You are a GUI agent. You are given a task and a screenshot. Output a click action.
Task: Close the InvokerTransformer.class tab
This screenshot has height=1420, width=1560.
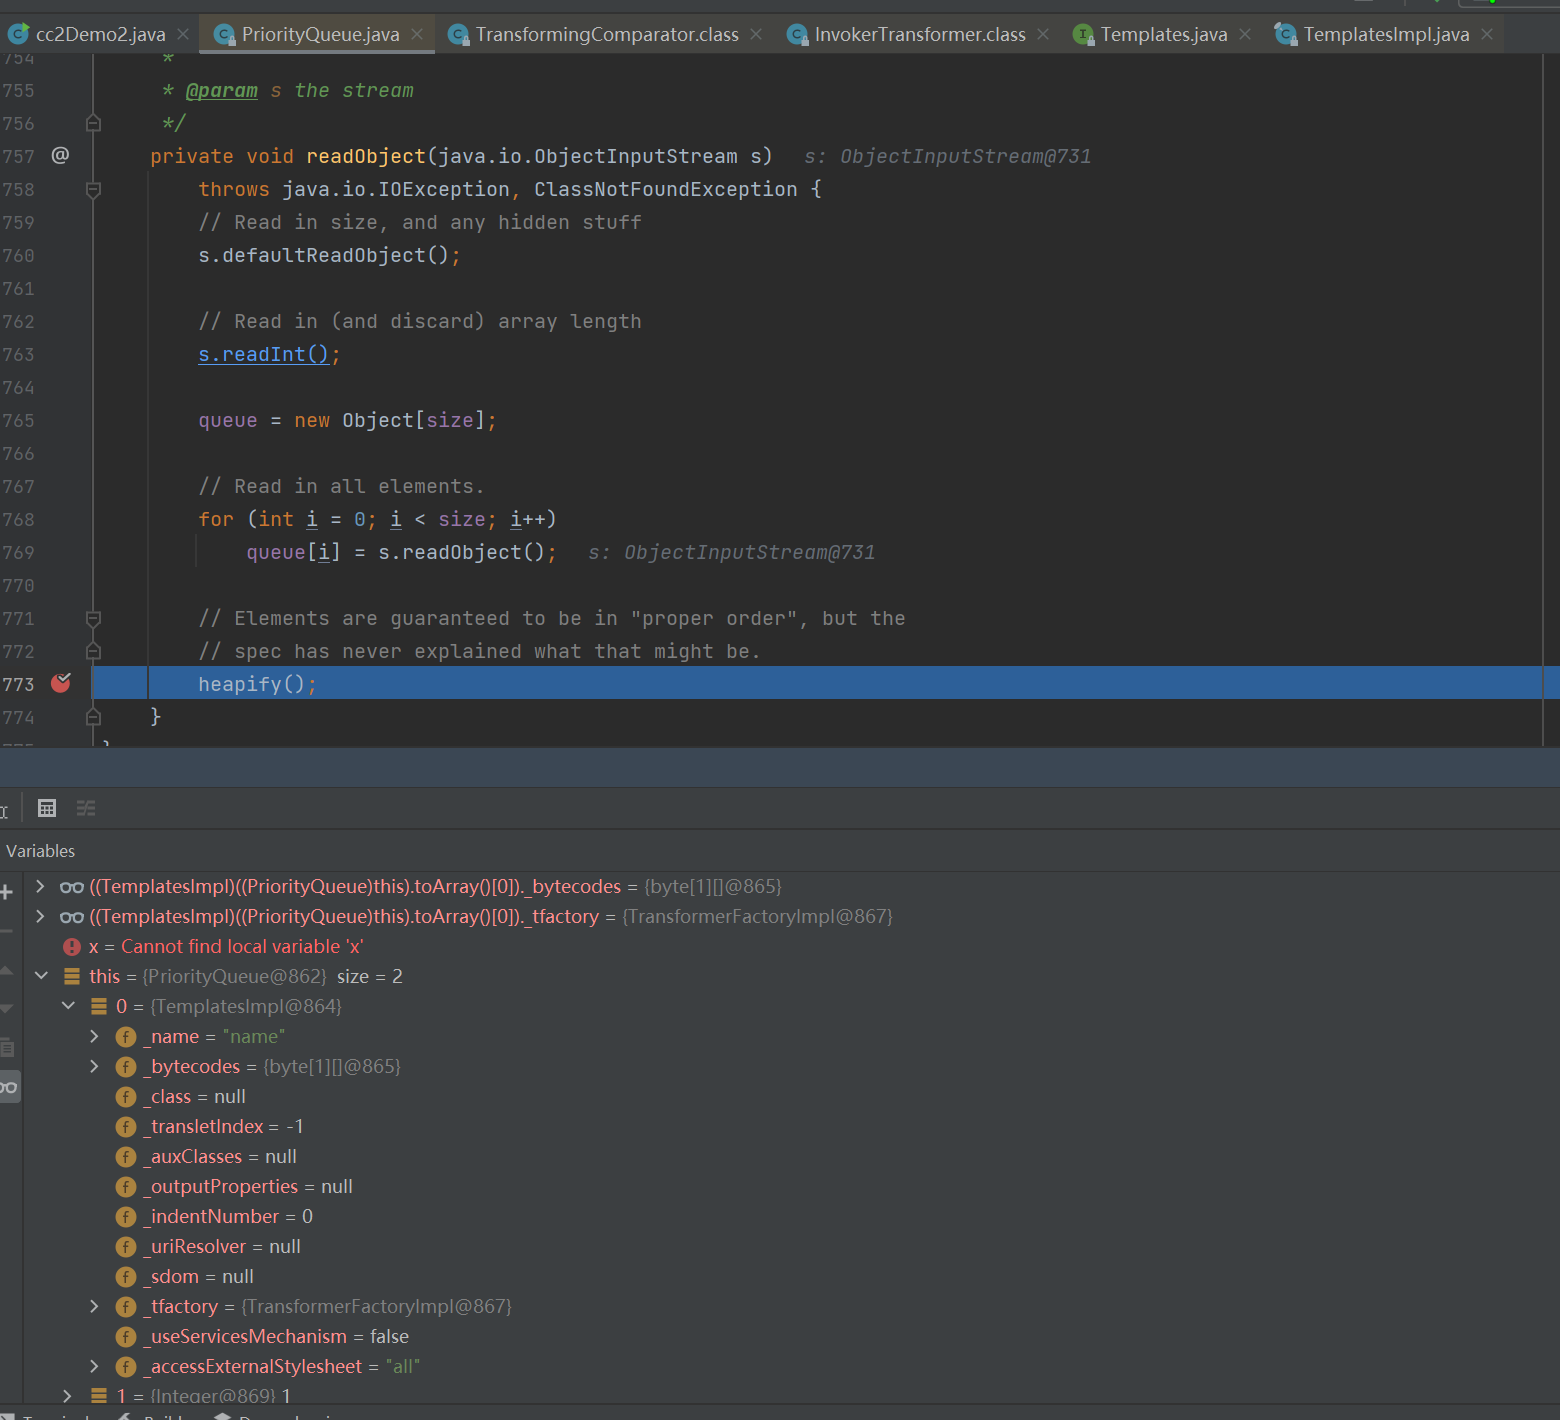[x=1043, y=34]
